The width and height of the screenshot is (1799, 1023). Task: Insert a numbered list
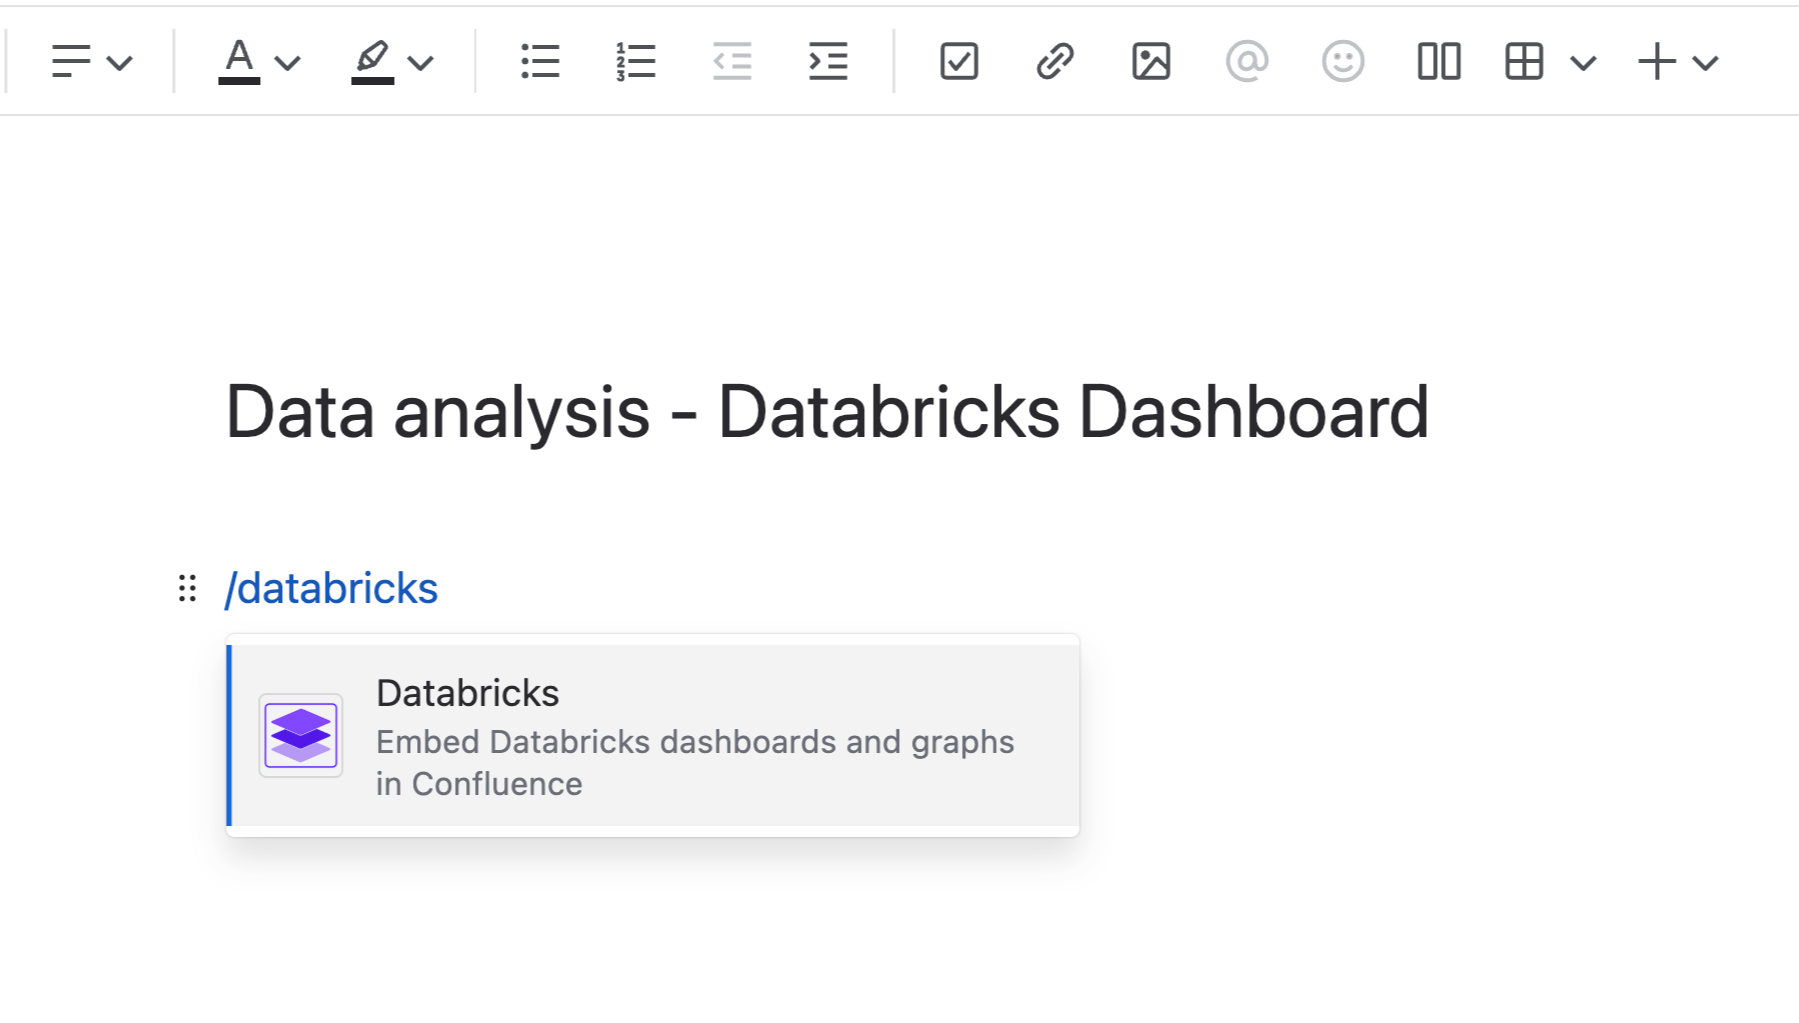pyautogui.click(x=635, y=62)
